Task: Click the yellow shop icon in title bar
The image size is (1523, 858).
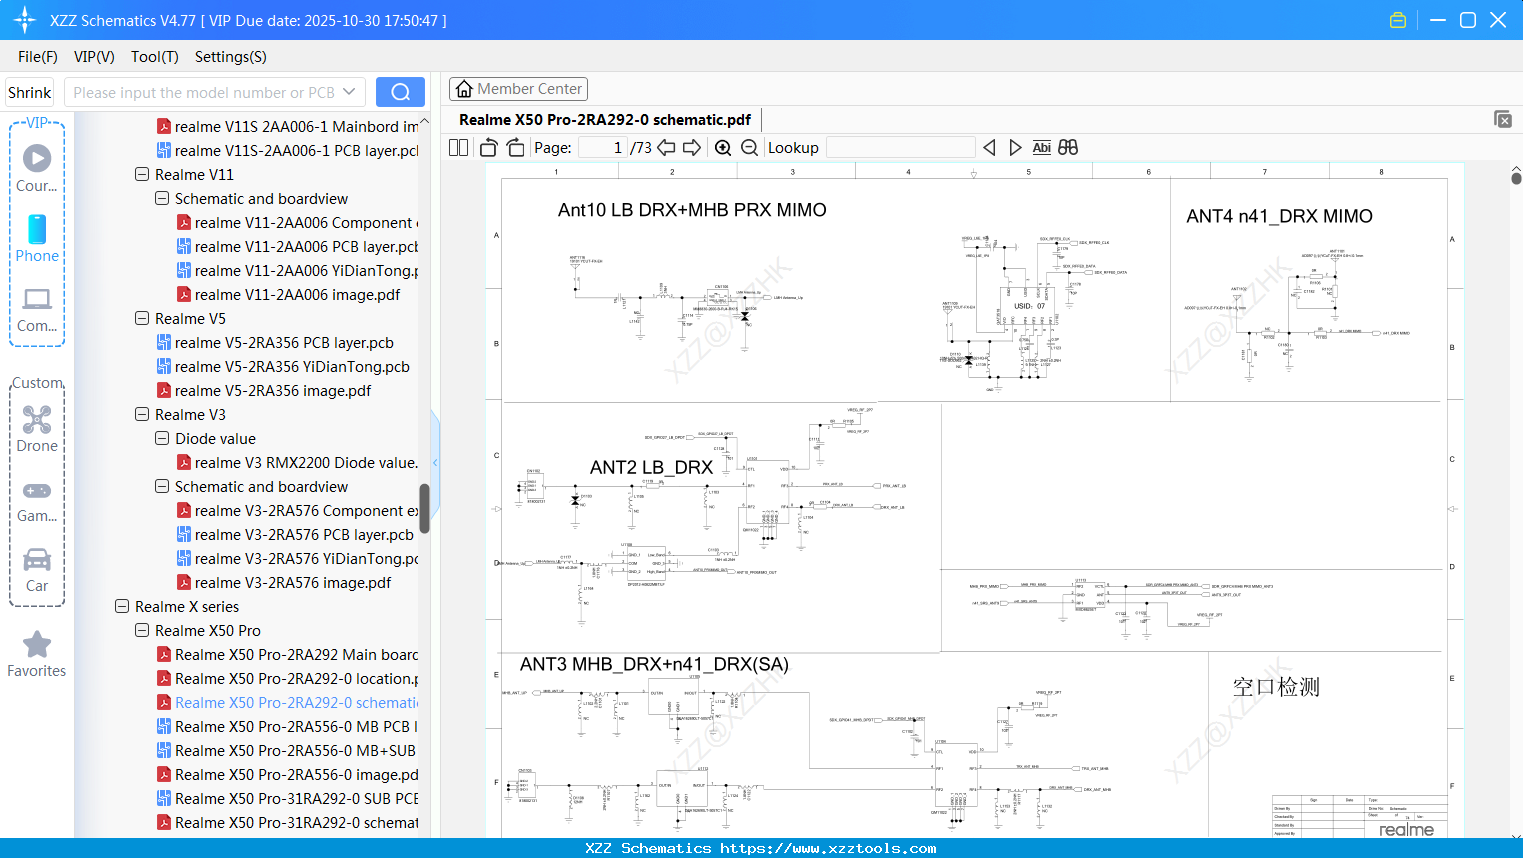Action: pyautogui.click(x=1398, y=20)
